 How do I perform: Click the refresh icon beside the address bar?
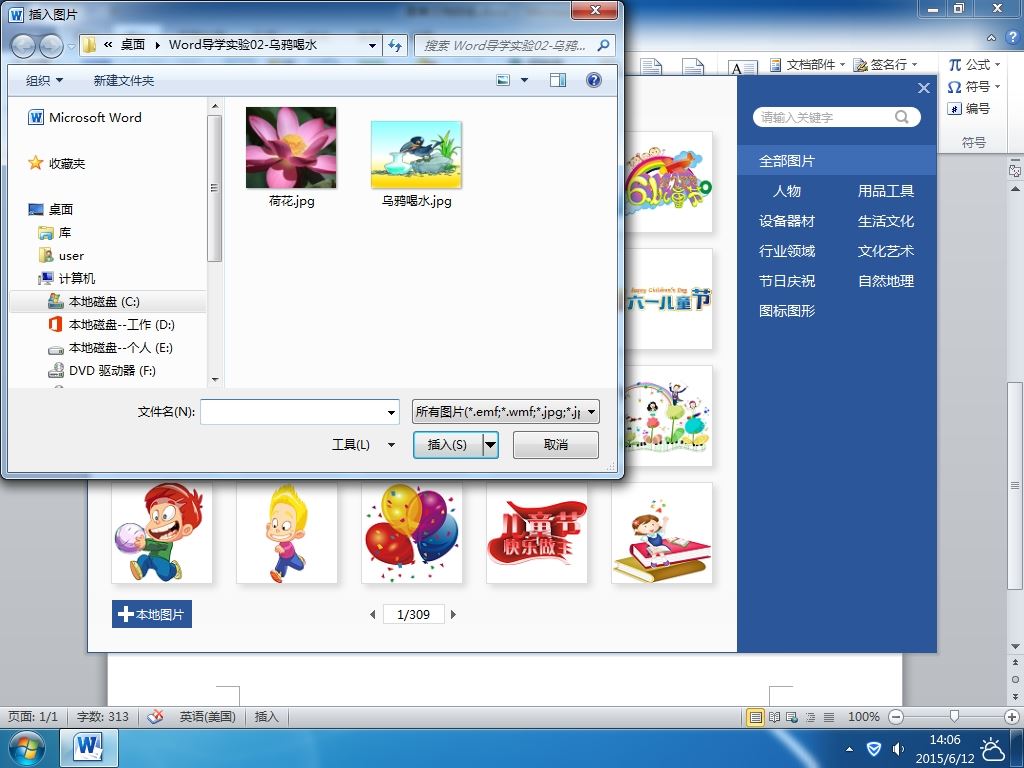point(395,45)
